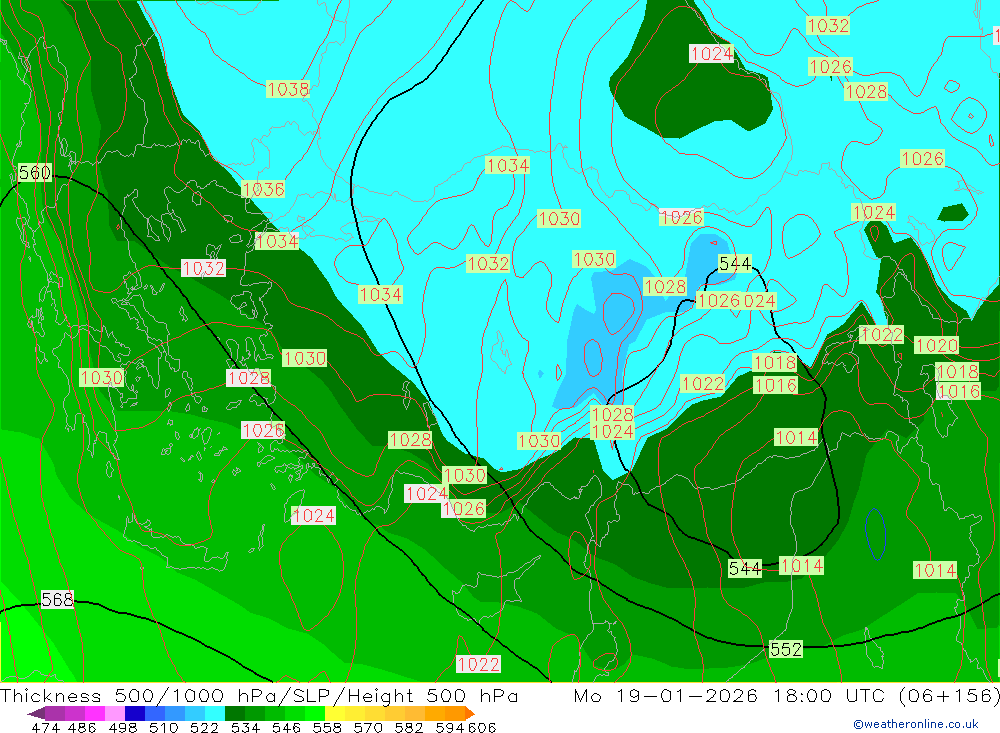The height and width of the screenshot is (733, 1000).
Task: Click the orange arrow at legend end
Action: pyautogui.click(x=469, y=713)
